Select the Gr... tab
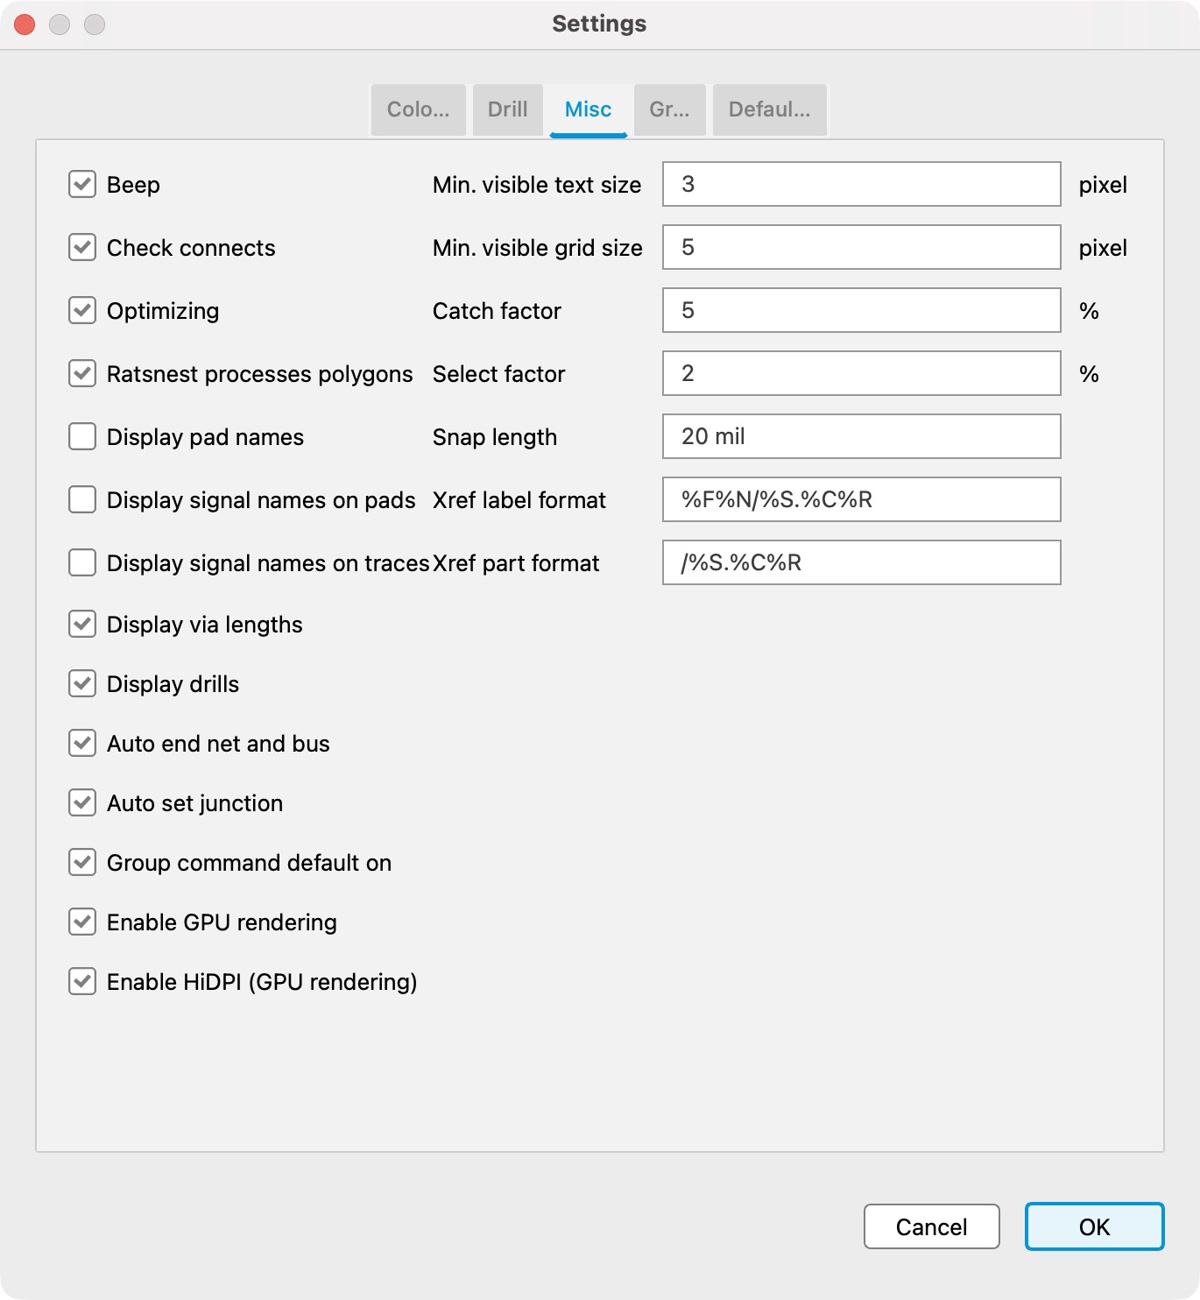The height and width of the screenshot is (1300, 1200). [x=669, y=109]
